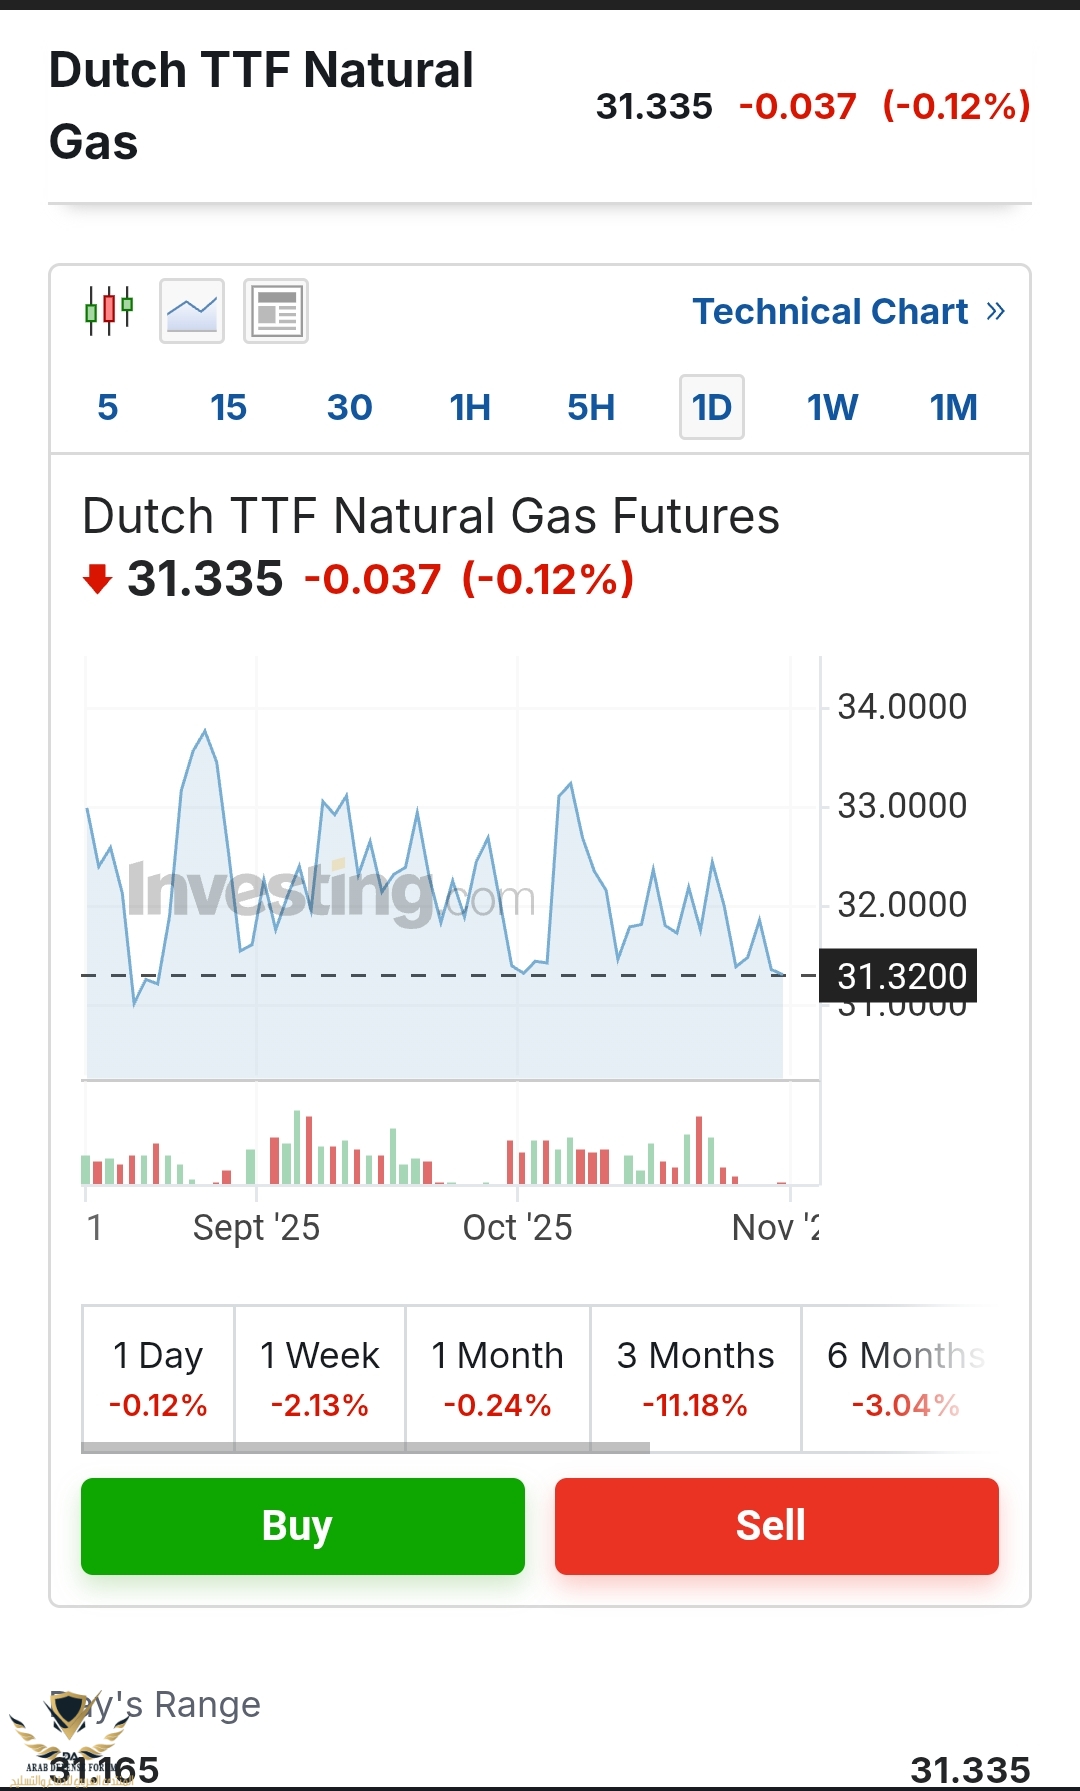This screenshot has height=1791, width=1080.
Task: Select the 5 minute interval
Action: 108,407
